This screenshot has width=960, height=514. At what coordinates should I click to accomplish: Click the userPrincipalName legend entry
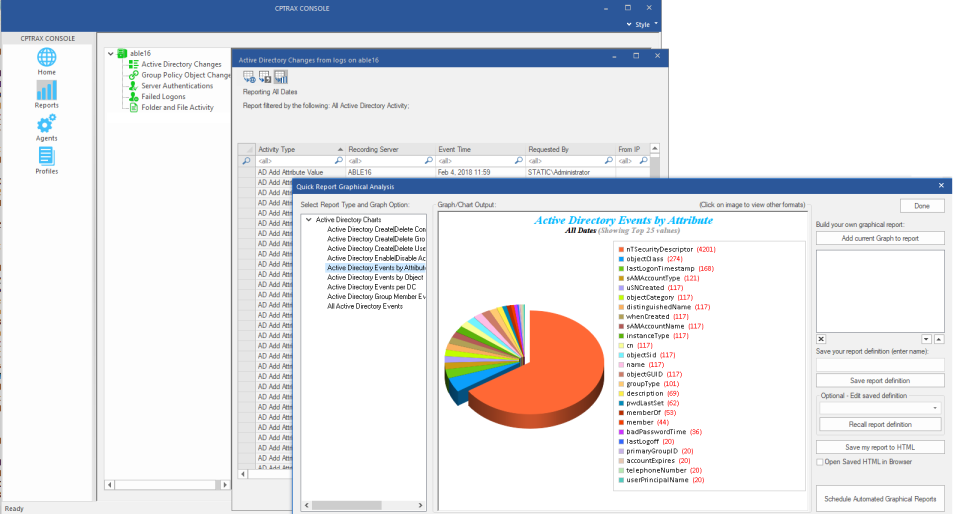coord(661,480)
